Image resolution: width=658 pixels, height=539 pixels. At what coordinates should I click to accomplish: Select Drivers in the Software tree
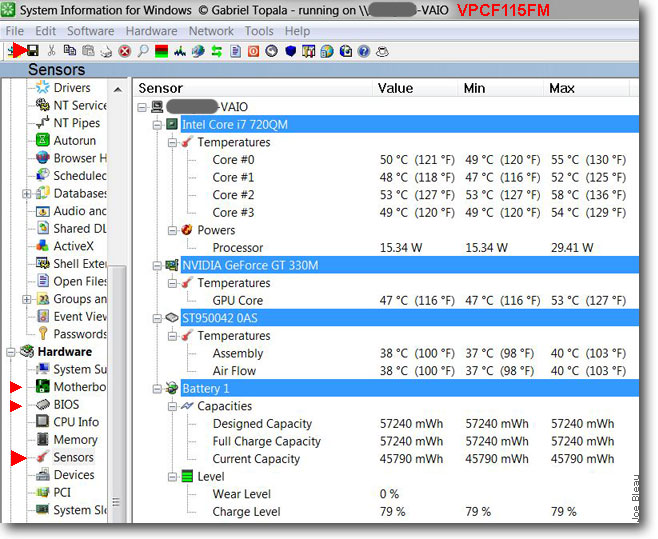pos(72,88)
